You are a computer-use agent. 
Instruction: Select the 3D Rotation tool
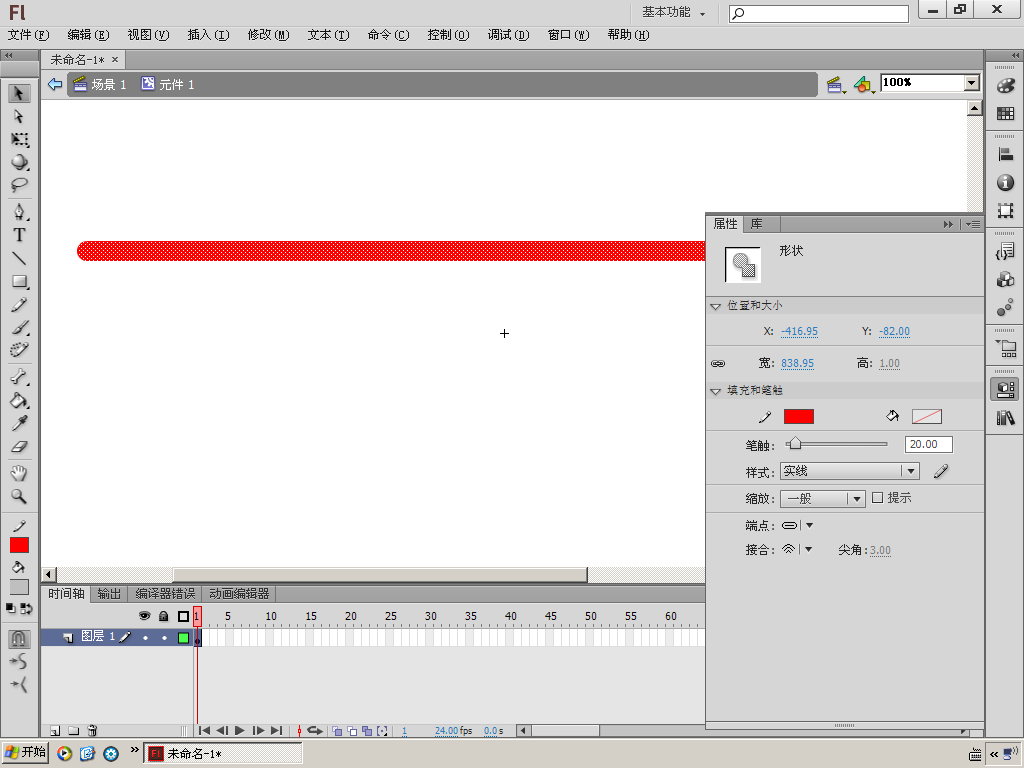[19, 162]
